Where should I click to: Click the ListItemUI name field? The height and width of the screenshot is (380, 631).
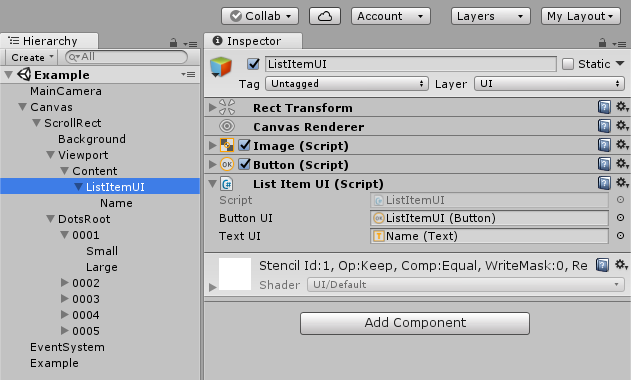[x=411, y=64]
